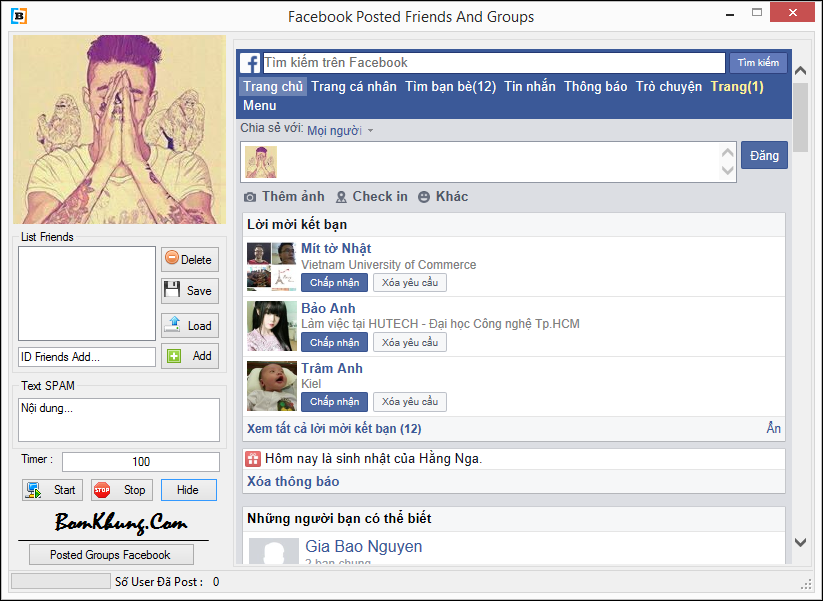Click the Thêm ảnh add photo link
The width and height of the screenshot is (823, 601).
[x=293, y=196]
